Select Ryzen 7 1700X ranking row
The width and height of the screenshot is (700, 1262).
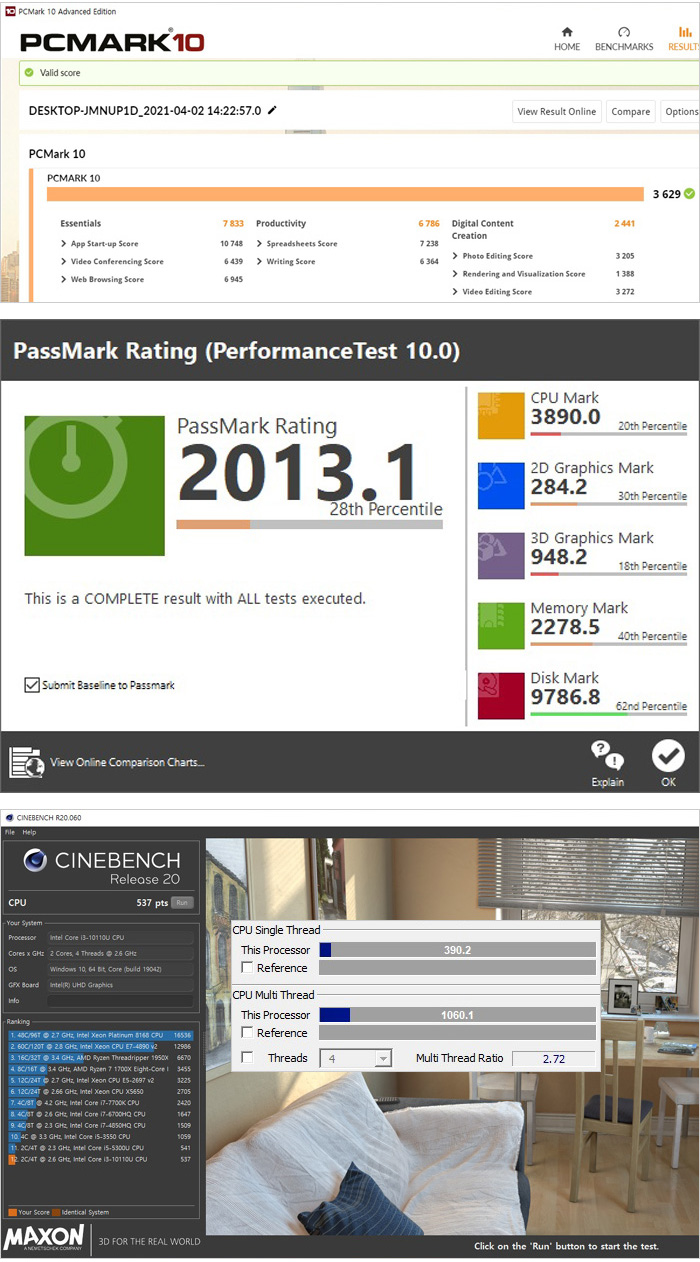click(x=100, y=1069)
